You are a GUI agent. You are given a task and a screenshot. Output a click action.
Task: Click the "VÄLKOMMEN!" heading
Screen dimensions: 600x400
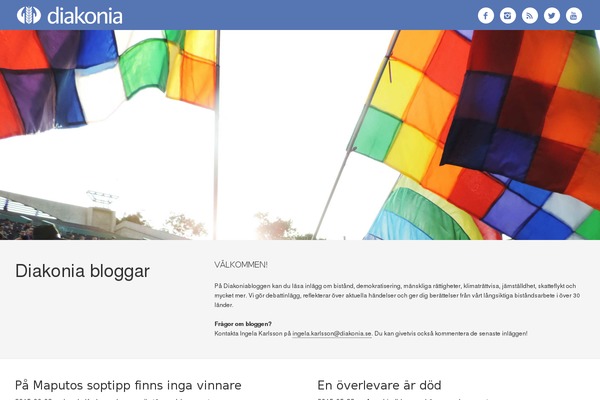tap(241, 265)
